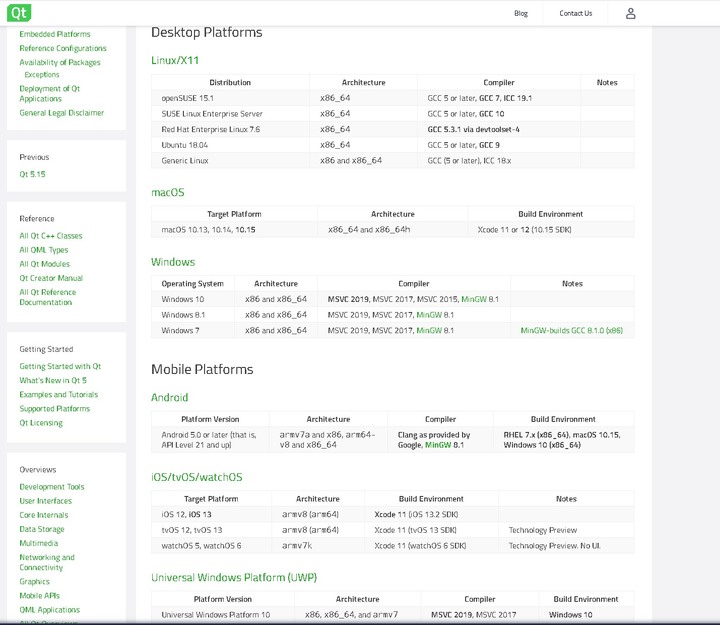Open Reference Configurations sidebar link
Screen dimensions: 720x625
click(x=62, y=48)
